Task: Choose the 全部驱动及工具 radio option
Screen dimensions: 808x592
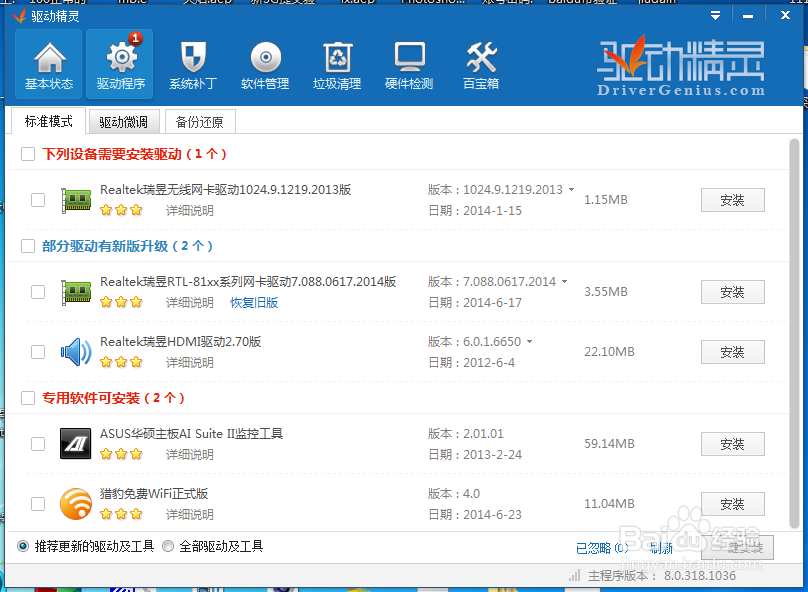Action: (x=167, y=545)
